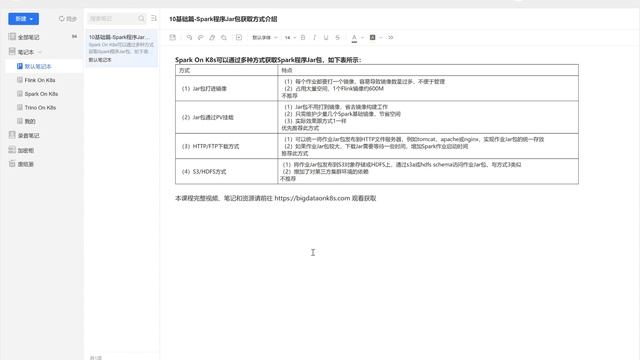The width and height of the screenshot is (640, 360).
Task: Collapse the Notebooks section arrow
Action: coord(40,52)
